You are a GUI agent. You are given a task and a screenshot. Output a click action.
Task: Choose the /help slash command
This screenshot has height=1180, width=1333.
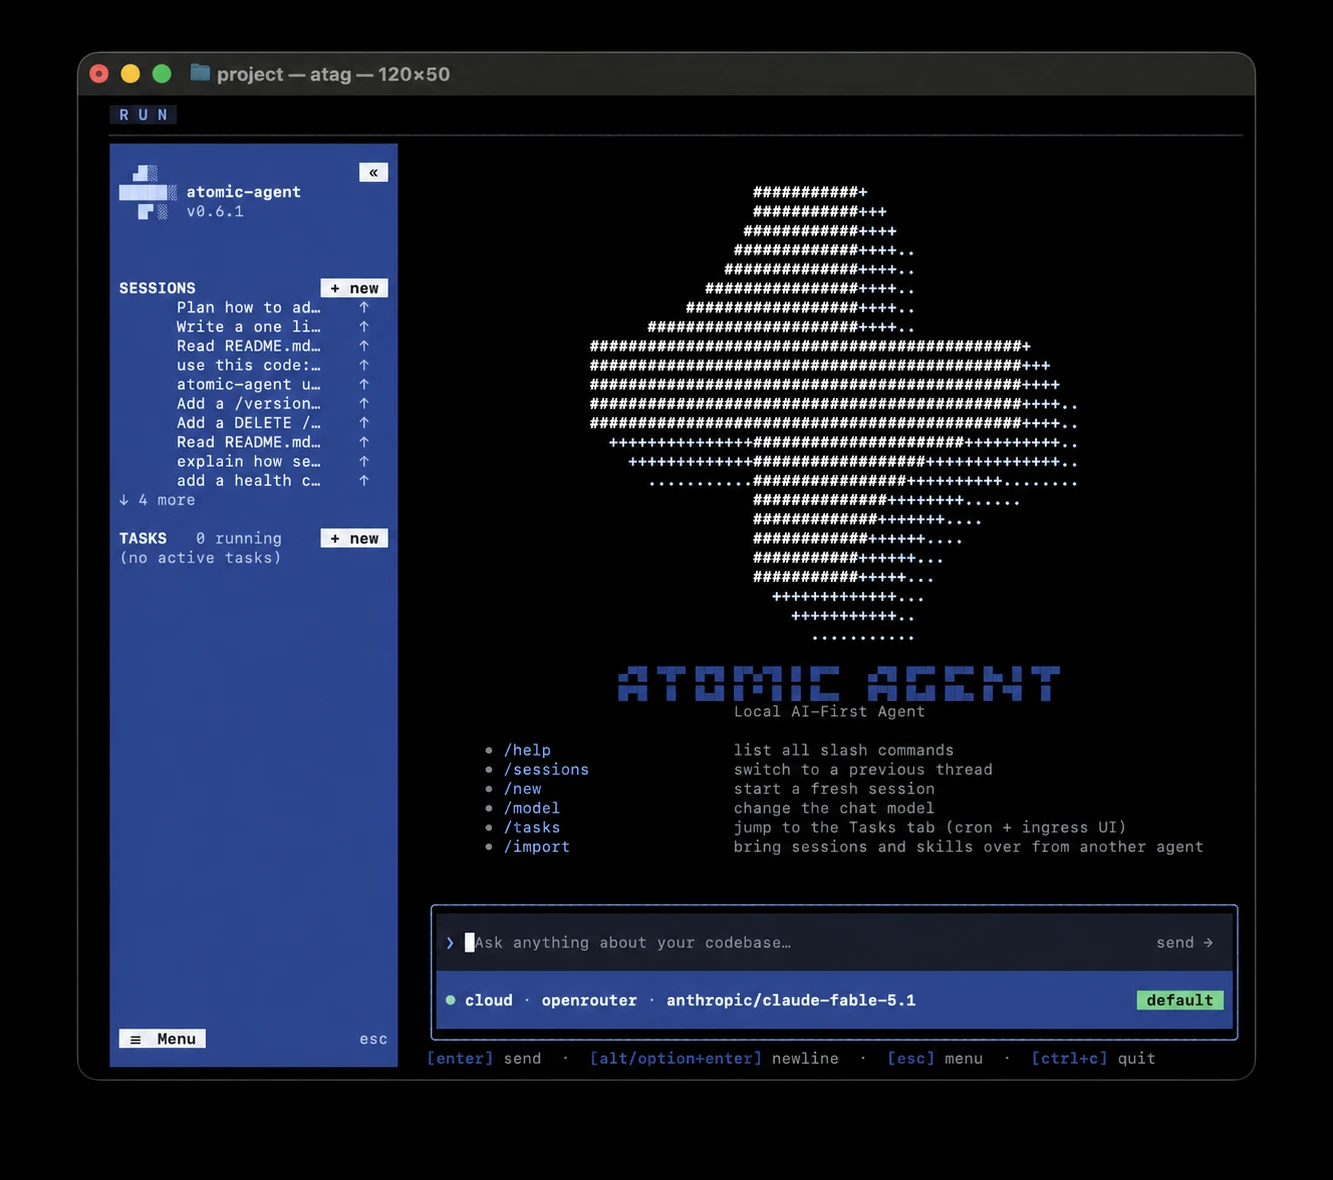coord(527,750)
